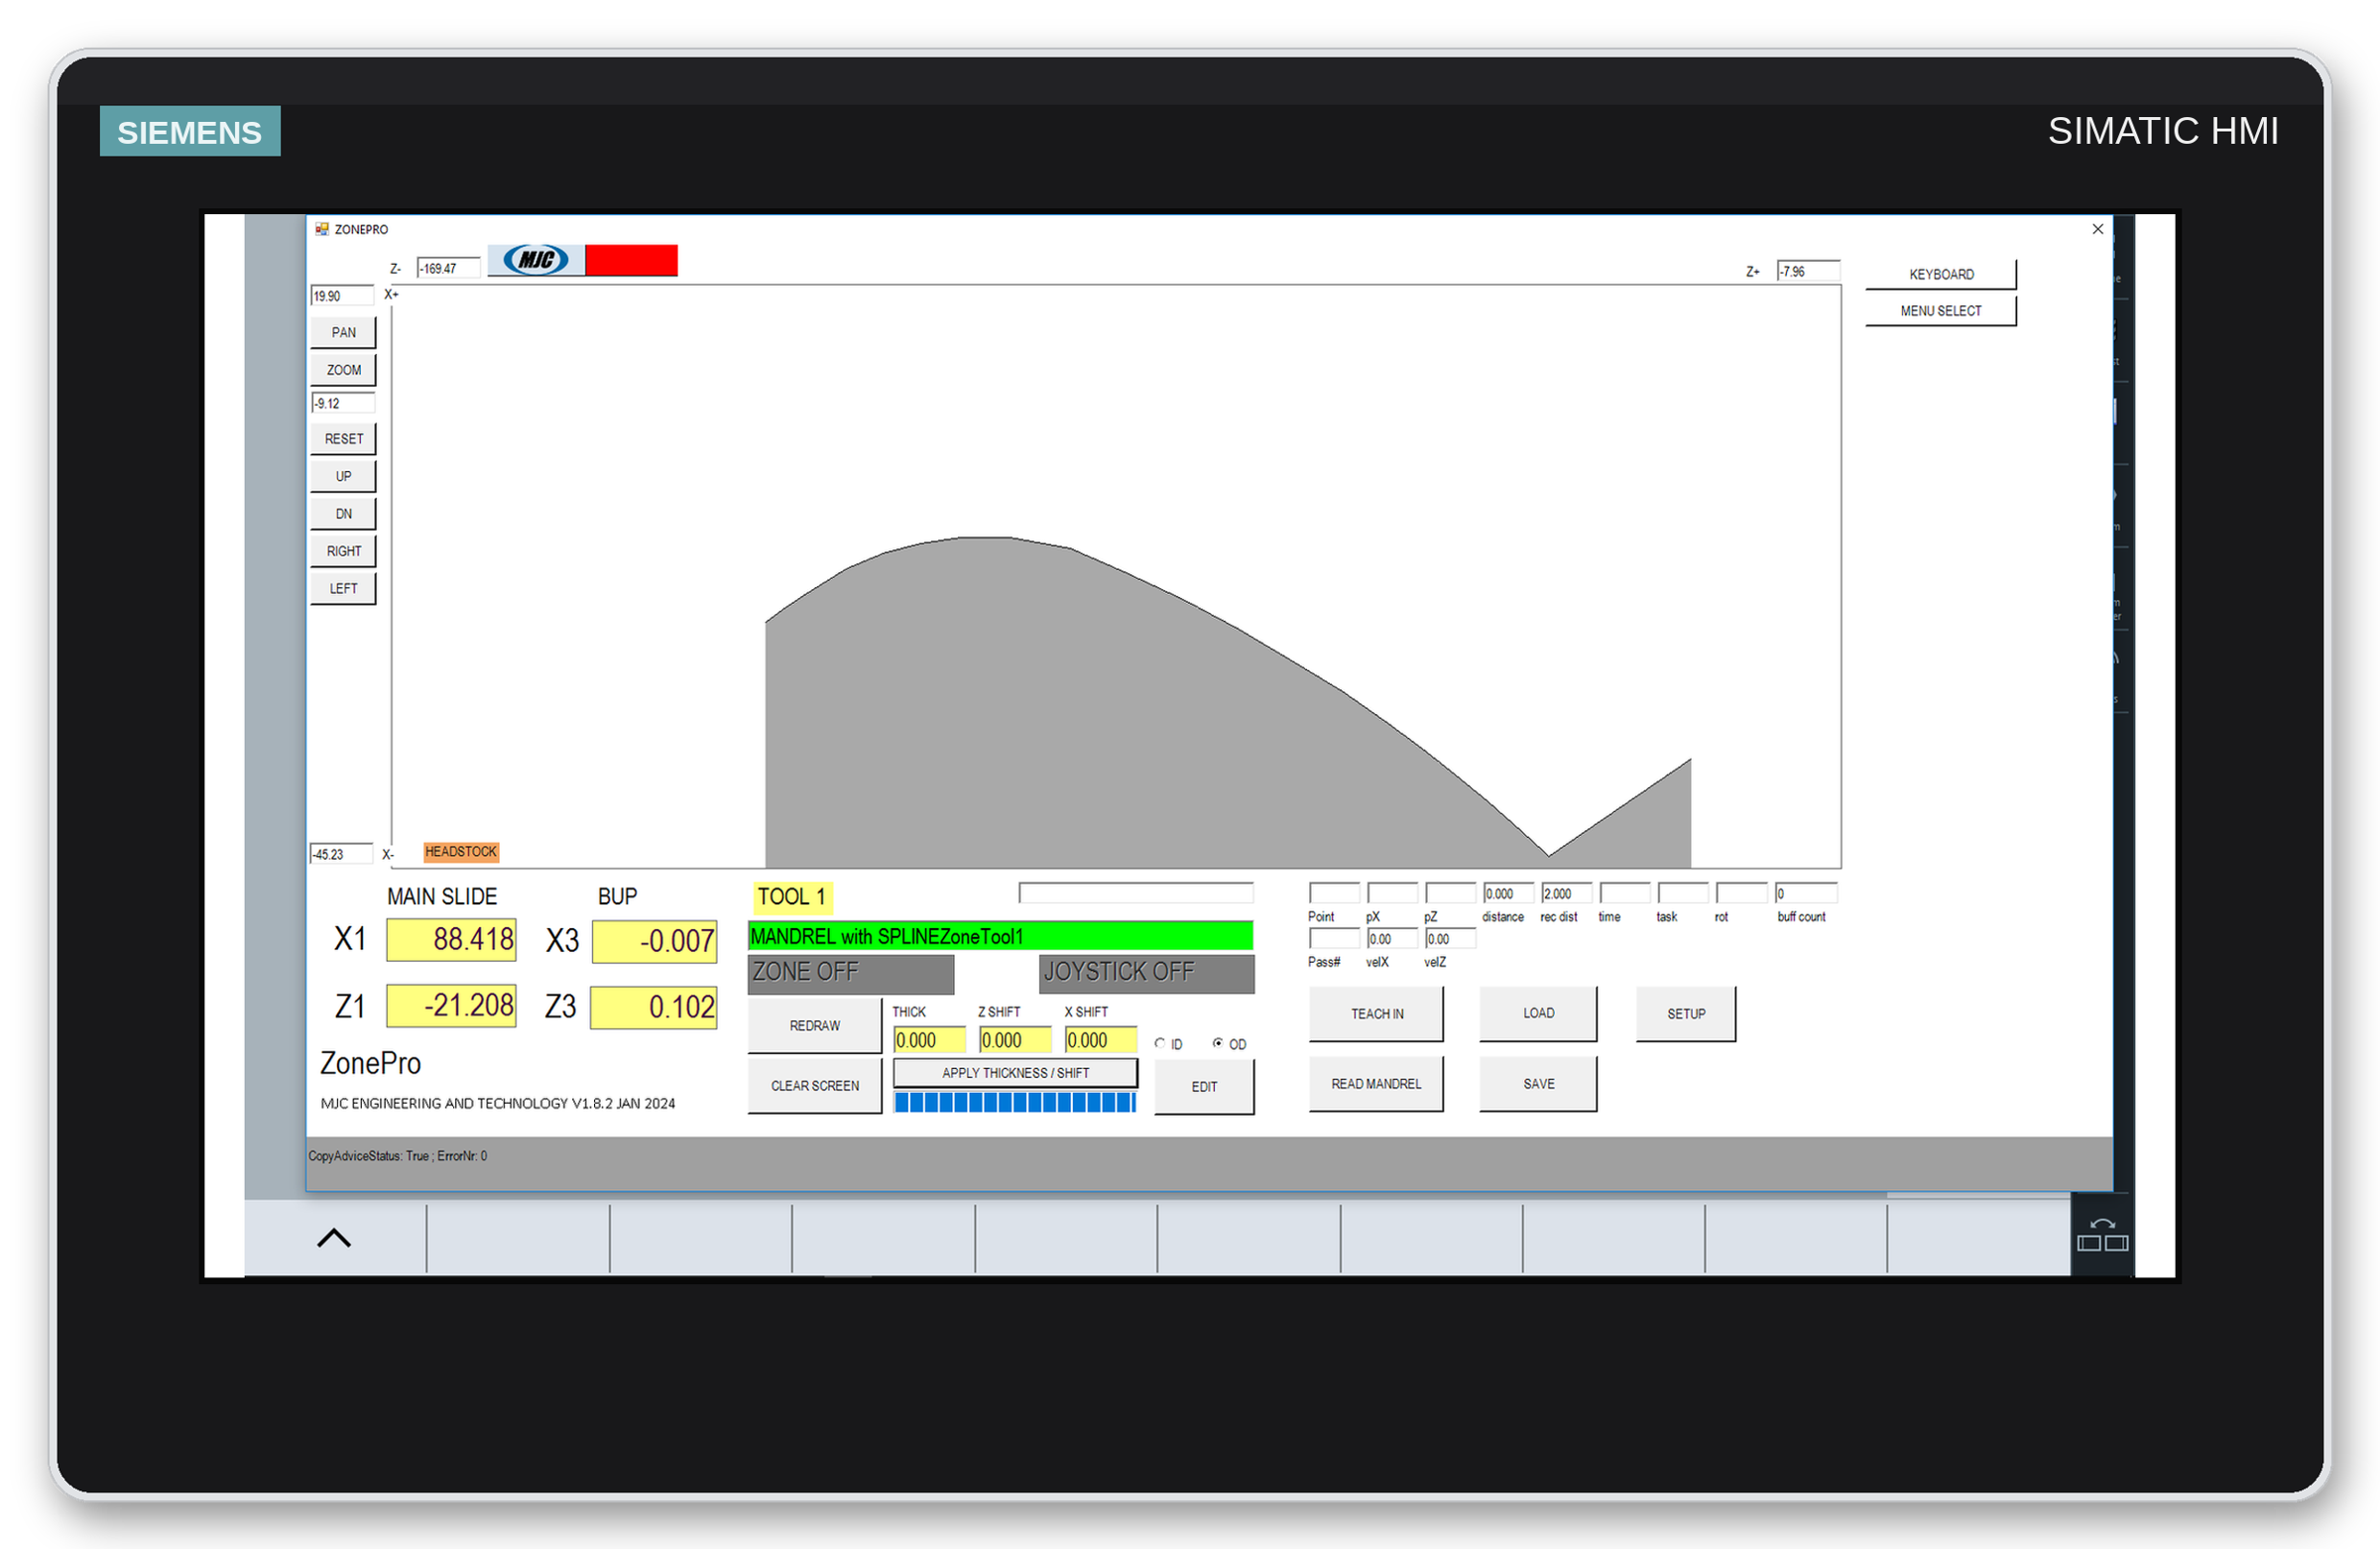
Task: Click the PAN button
Action: click(x=343, y=332)
